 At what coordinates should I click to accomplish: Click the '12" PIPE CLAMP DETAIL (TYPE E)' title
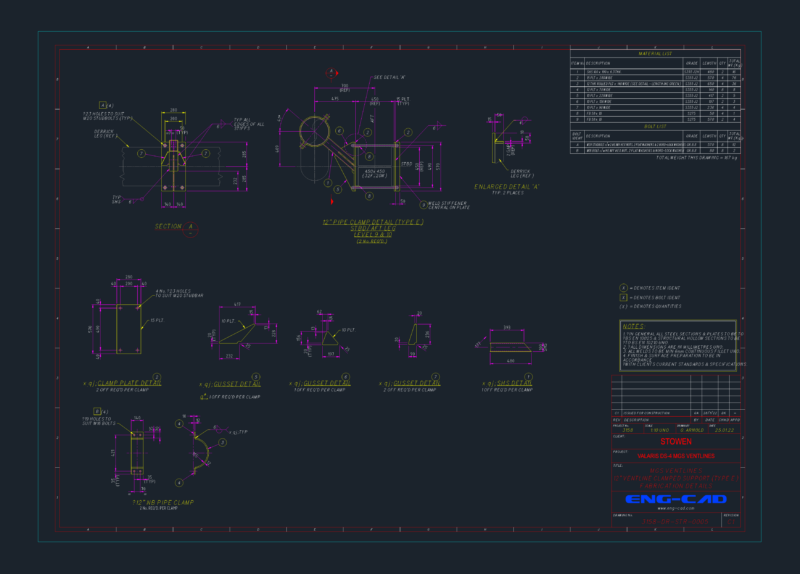point(373,222)
